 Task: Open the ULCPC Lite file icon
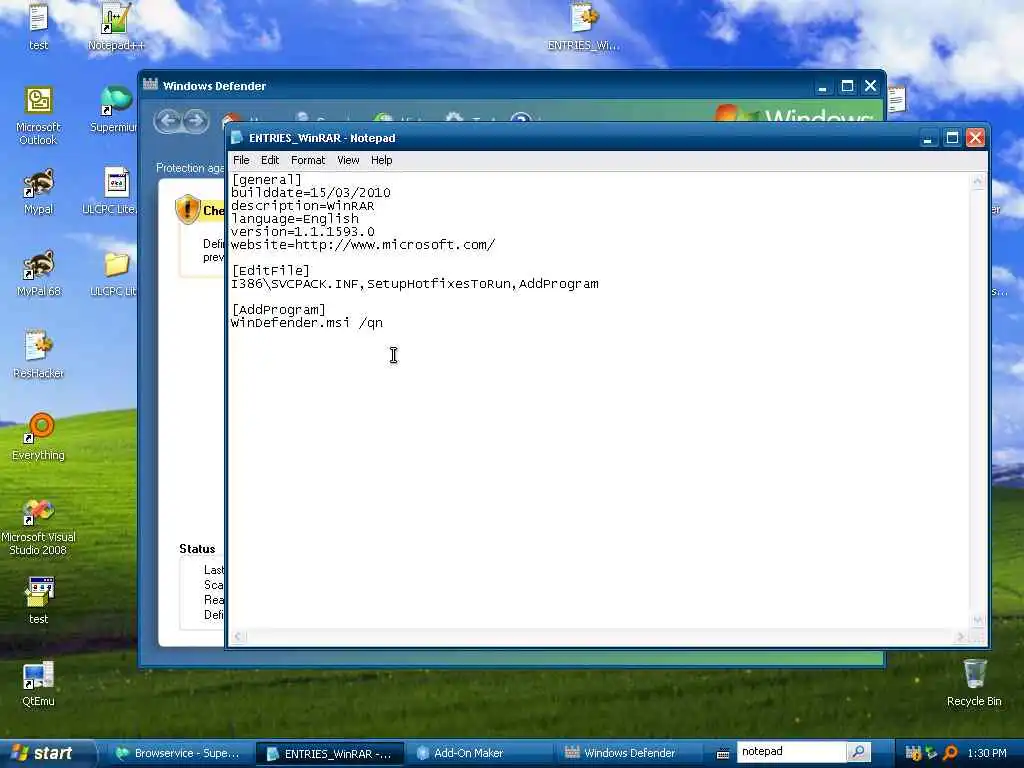tap(112, 191)
